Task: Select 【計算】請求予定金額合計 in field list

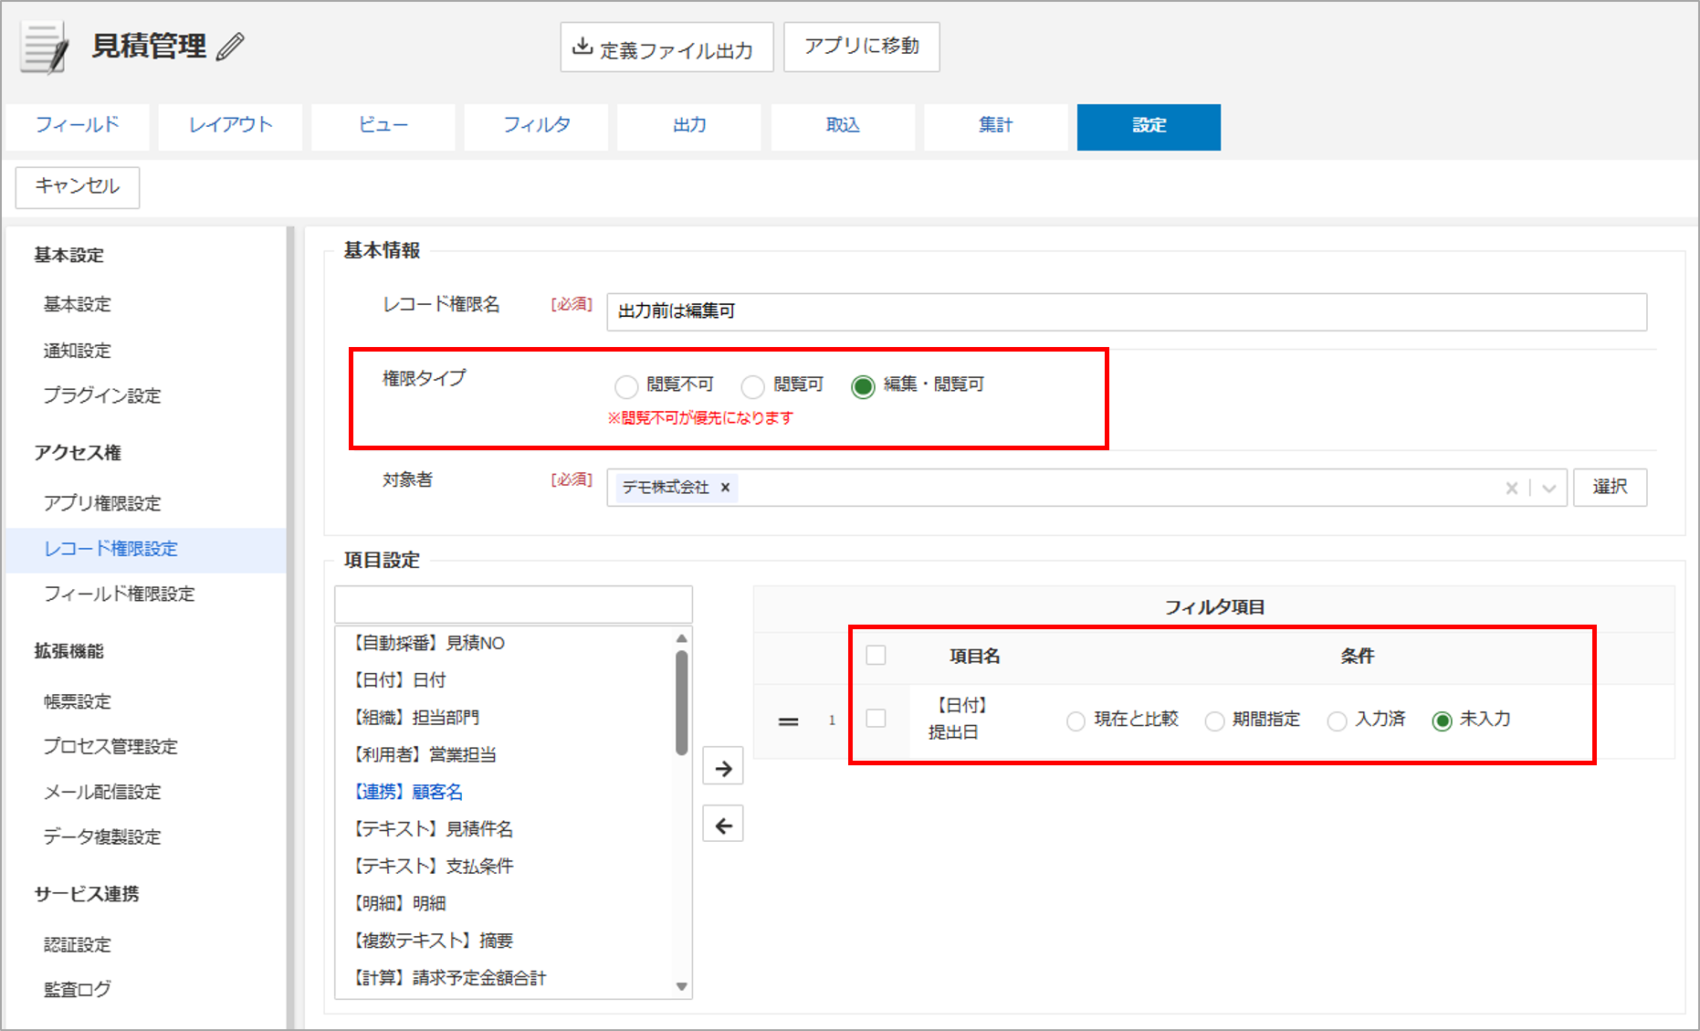Action: click(505, 978)
